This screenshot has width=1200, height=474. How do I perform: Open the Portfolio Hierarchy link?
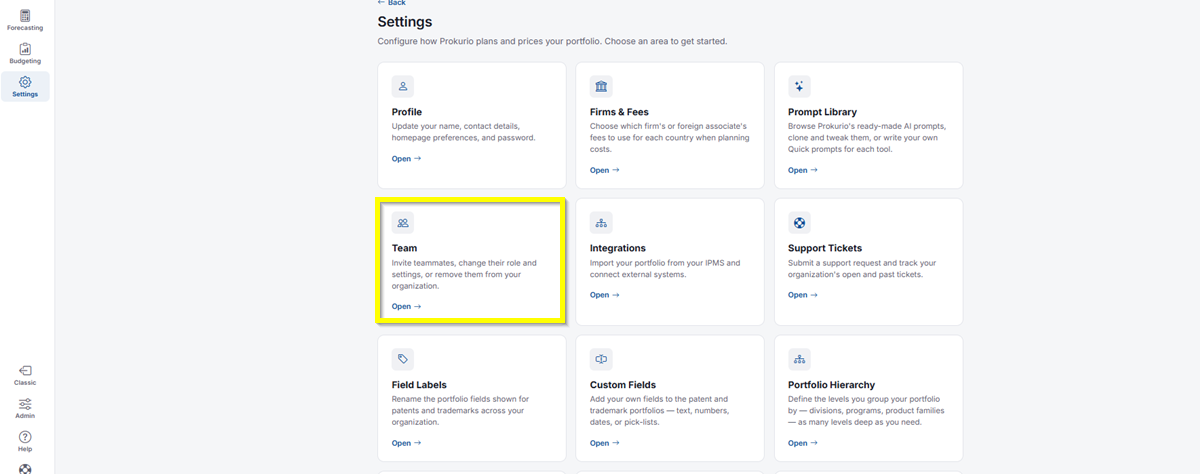(x=802, y=443)
